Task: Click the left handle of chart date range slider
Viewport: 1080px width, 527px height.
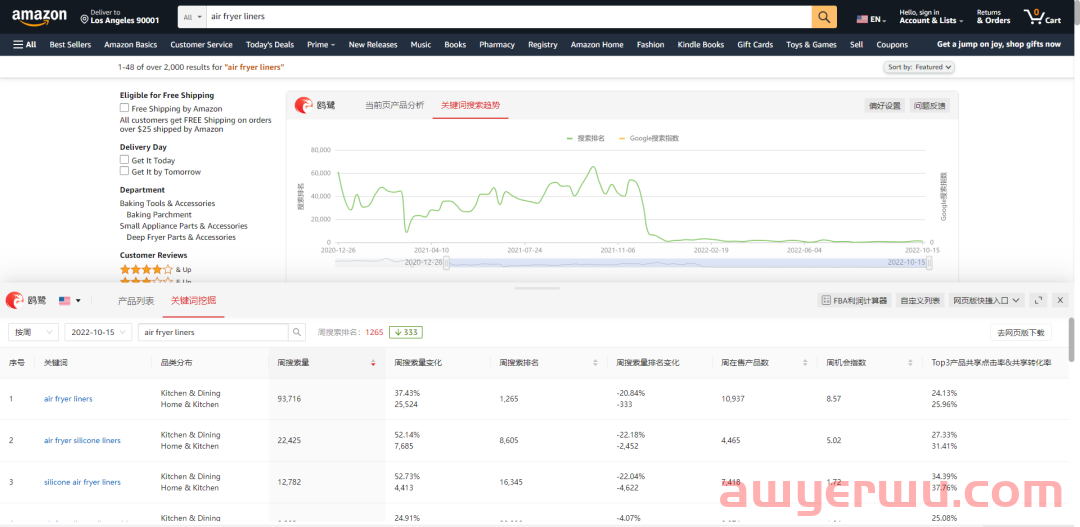Action: tap(447, 263)
